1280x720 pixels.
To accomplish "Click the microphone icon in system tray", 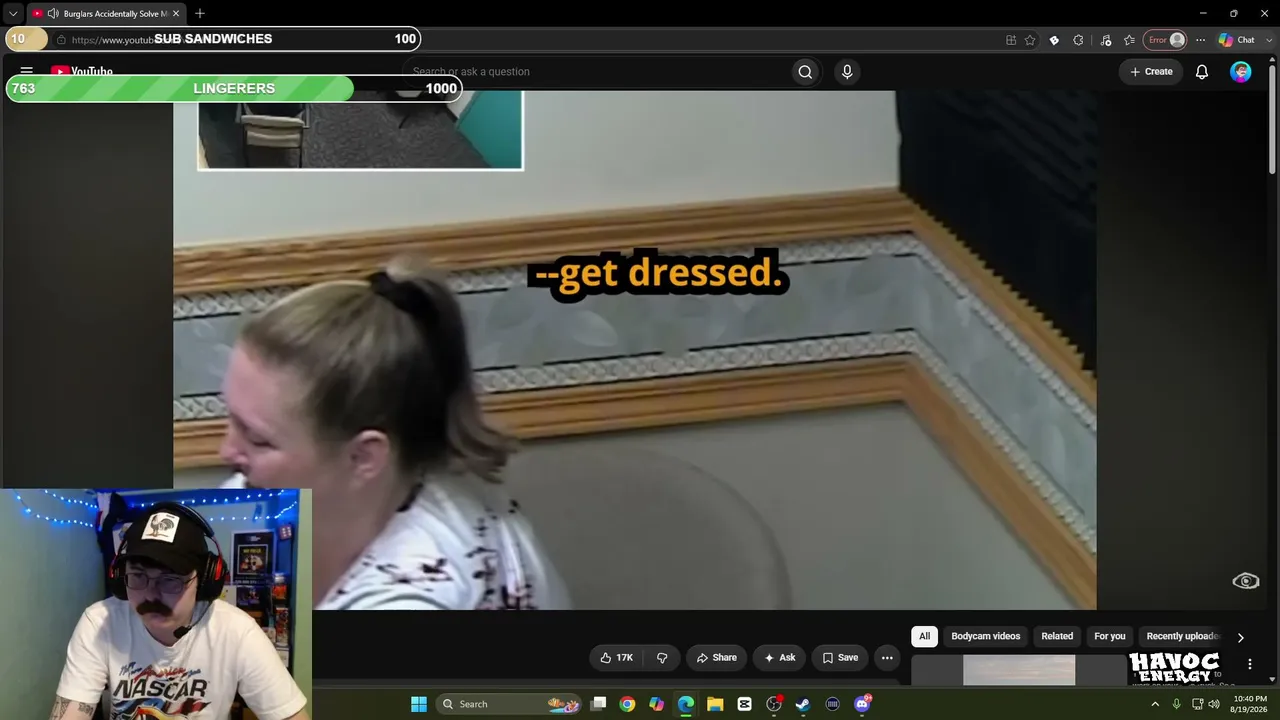I will (1177, 704).
